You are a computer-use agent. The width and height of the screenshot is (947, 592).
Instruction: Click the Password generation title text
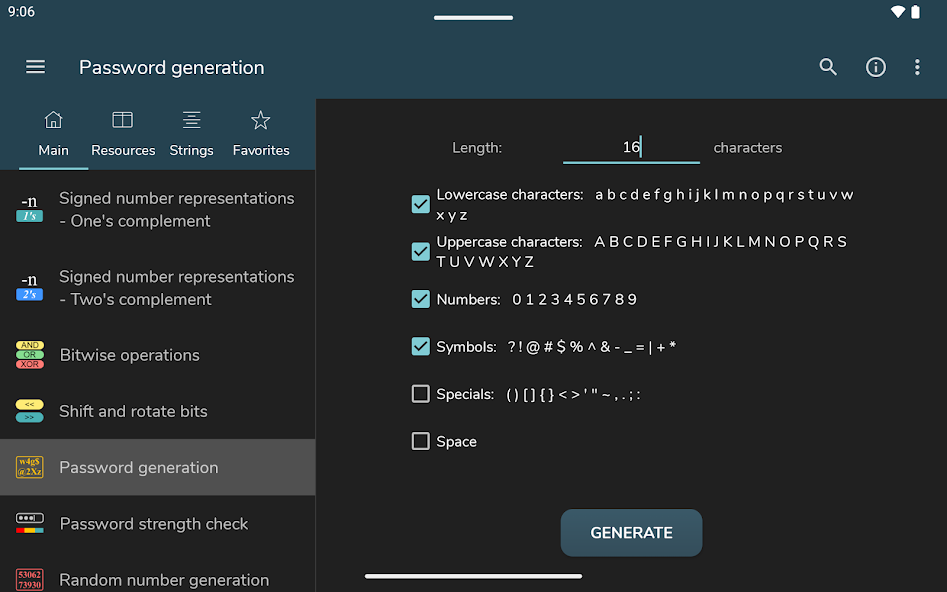pyautogui.click(x=172, y=68)
